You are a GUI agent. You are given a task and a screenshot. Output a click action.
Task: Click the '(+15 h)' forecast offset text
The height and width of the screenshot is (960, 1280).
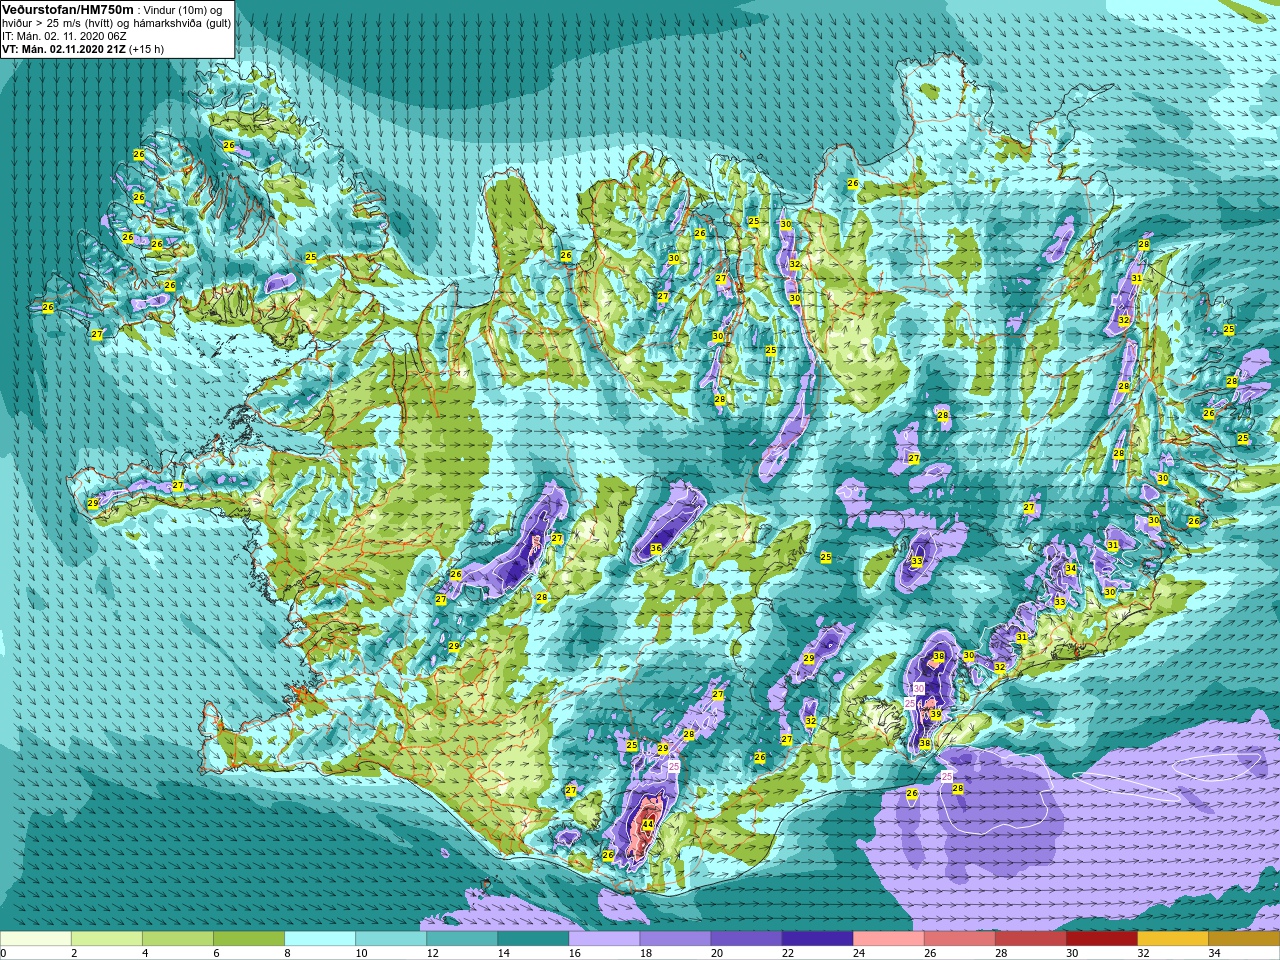click(x=146, y=49)
